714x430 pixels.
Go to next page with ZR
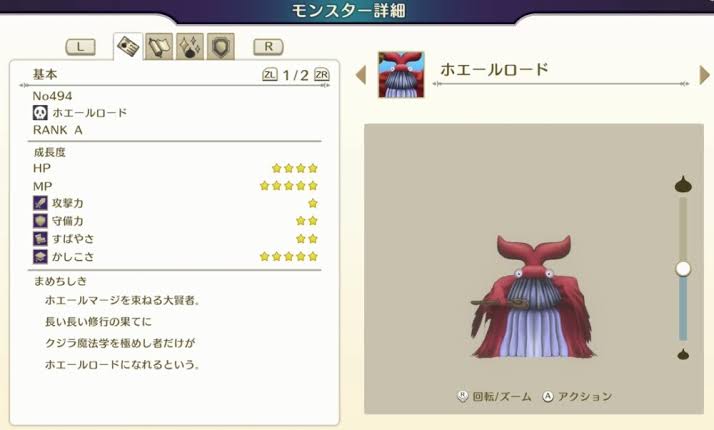[321, 74]
